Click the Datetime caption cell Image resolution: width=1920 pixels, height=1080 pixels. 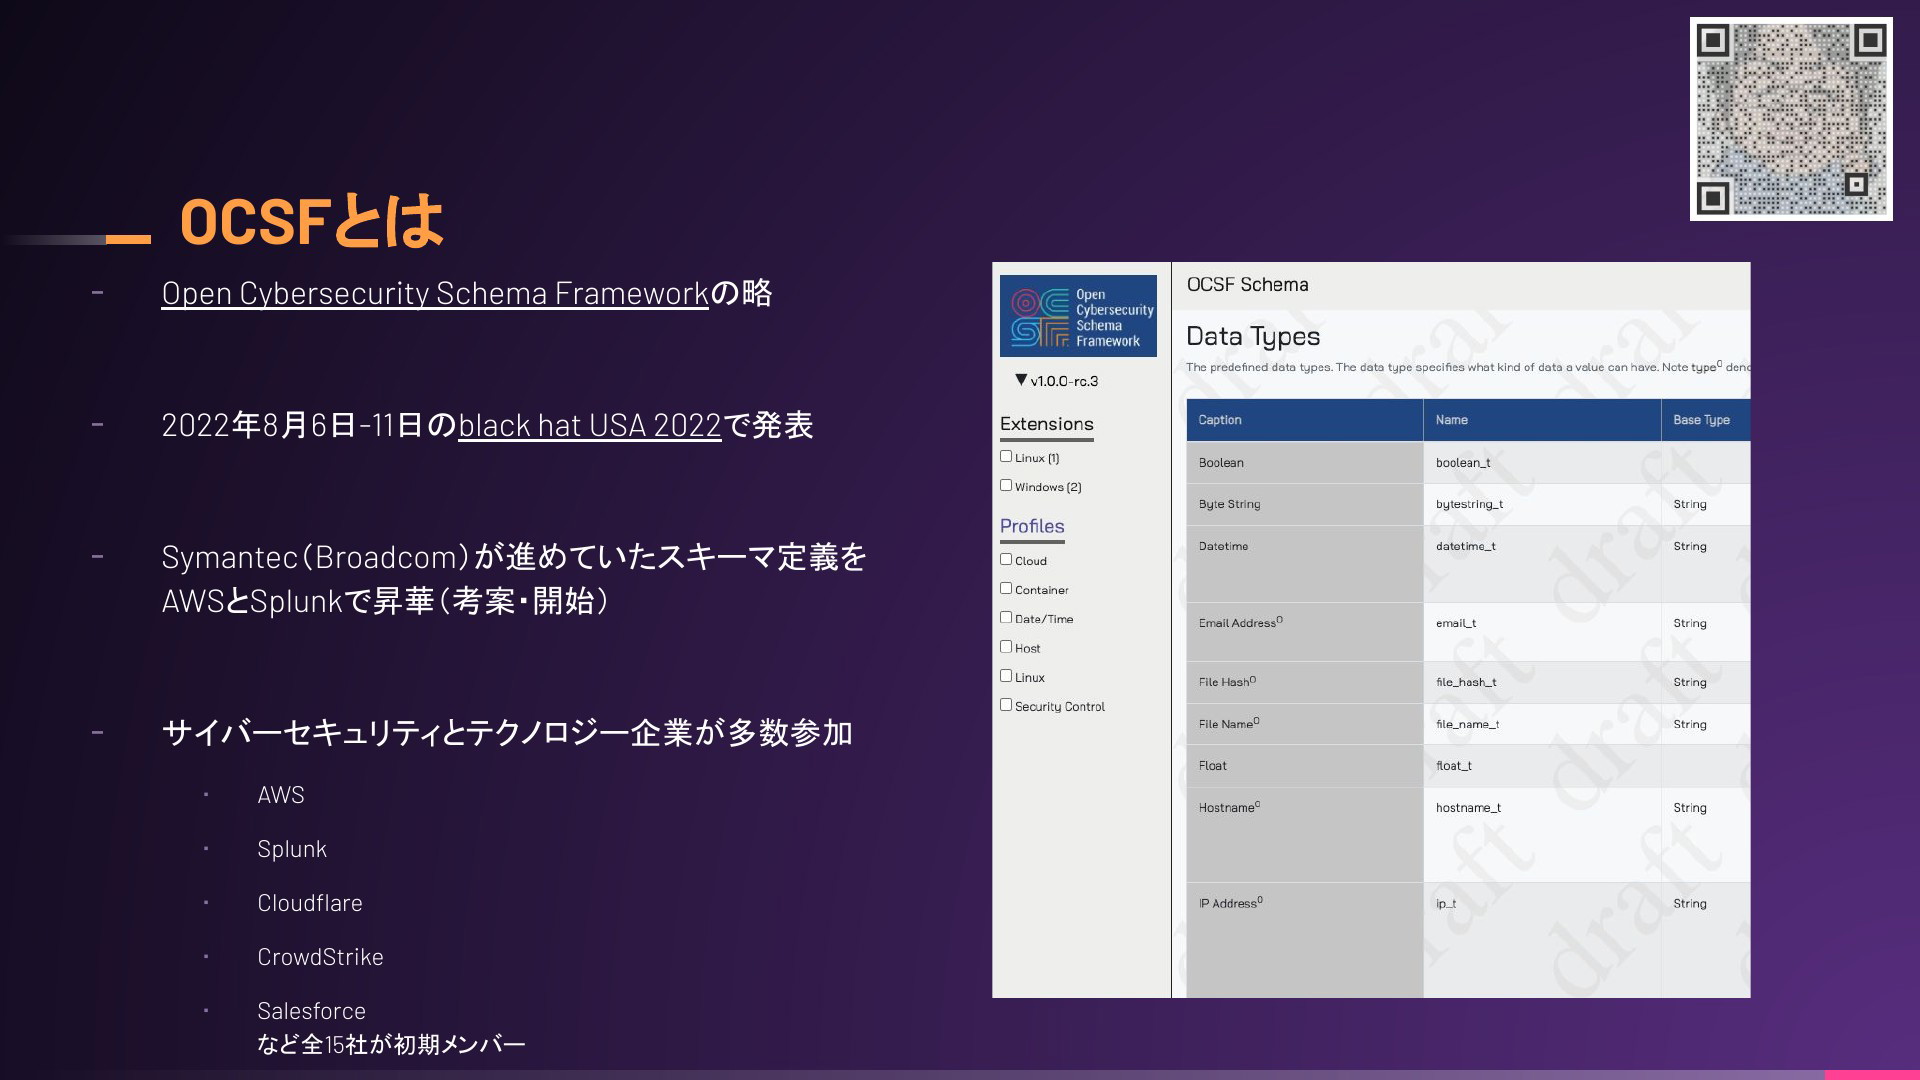click(1305, 564)
